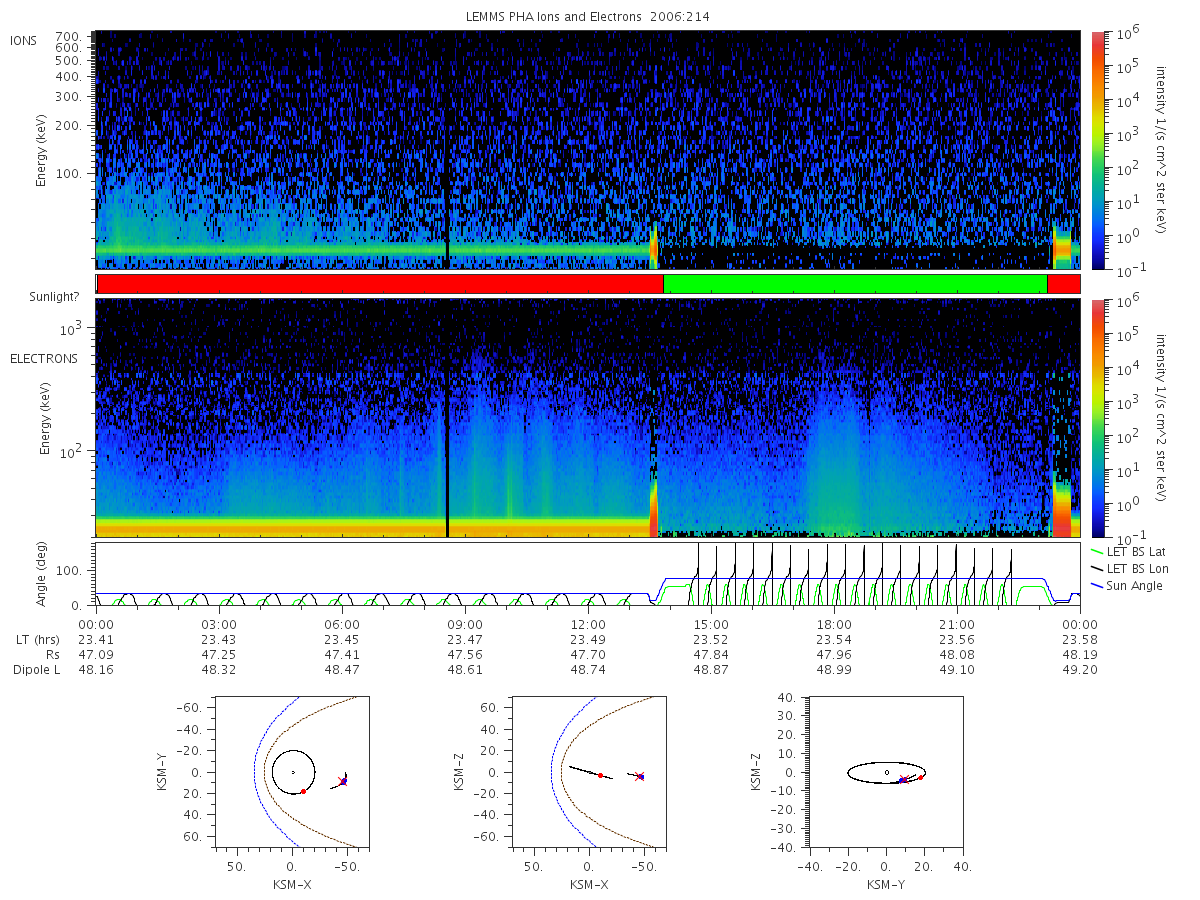Open the KSM-Z versus KSM-Y orbit plot
The height and width of the screenshot is (900, 1200).
tap(886, 772)
